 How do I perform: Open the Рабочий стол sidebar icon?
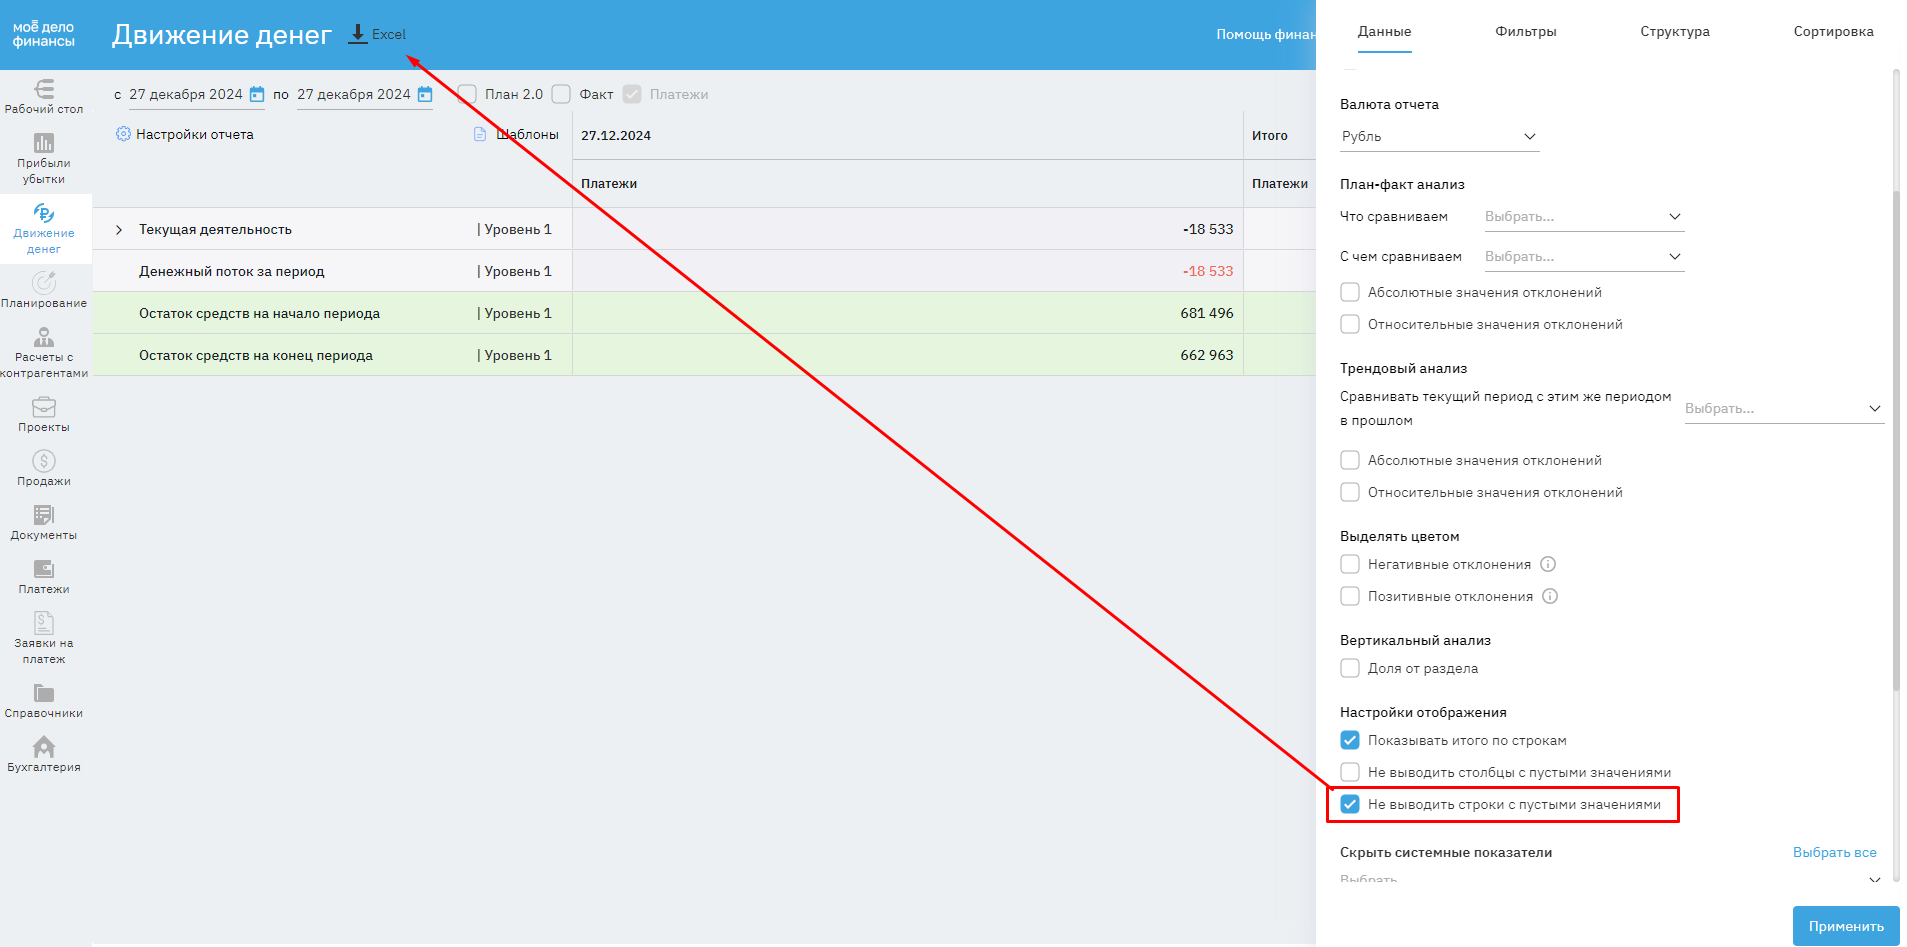click(x=44, y=89)
